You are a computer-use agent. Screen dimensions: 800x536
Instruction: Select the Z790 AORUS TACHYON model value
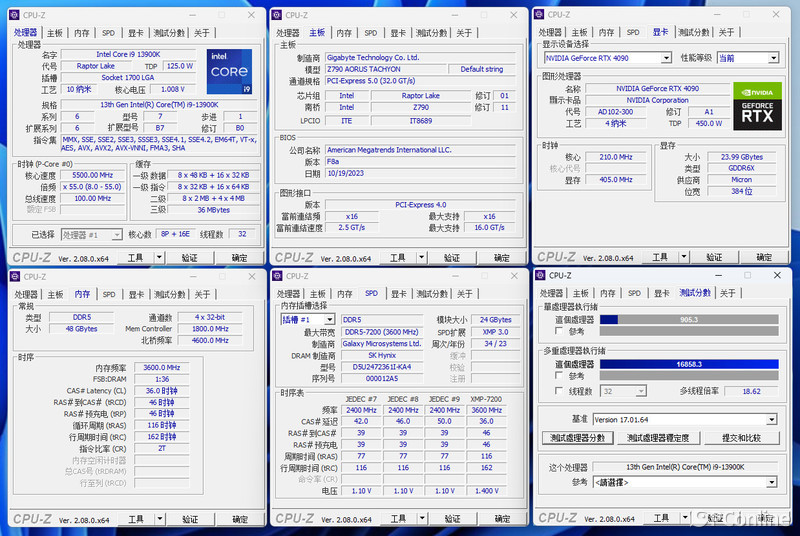pos(385,69)
